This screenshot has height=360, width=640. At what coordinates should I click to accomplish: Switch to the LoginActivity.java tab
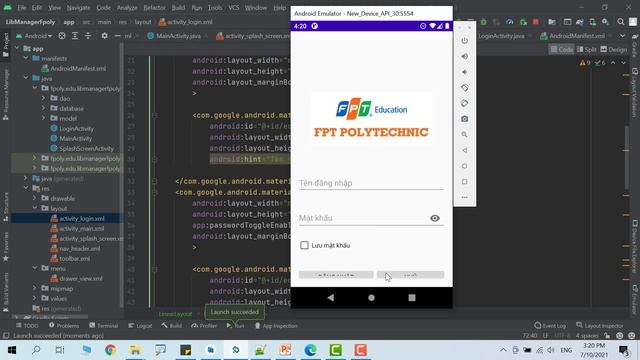(501, 36)
